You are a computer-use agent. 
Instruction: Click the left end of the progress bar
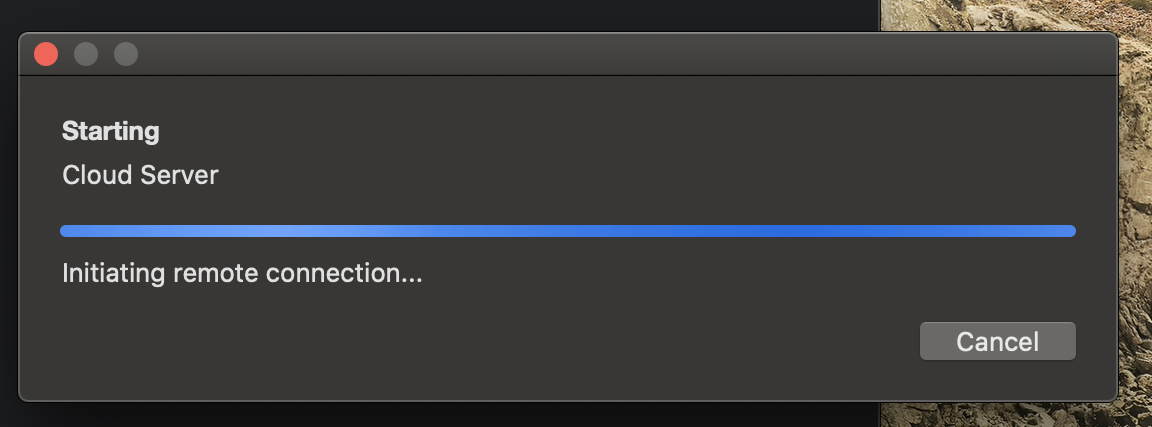point(68,231)
